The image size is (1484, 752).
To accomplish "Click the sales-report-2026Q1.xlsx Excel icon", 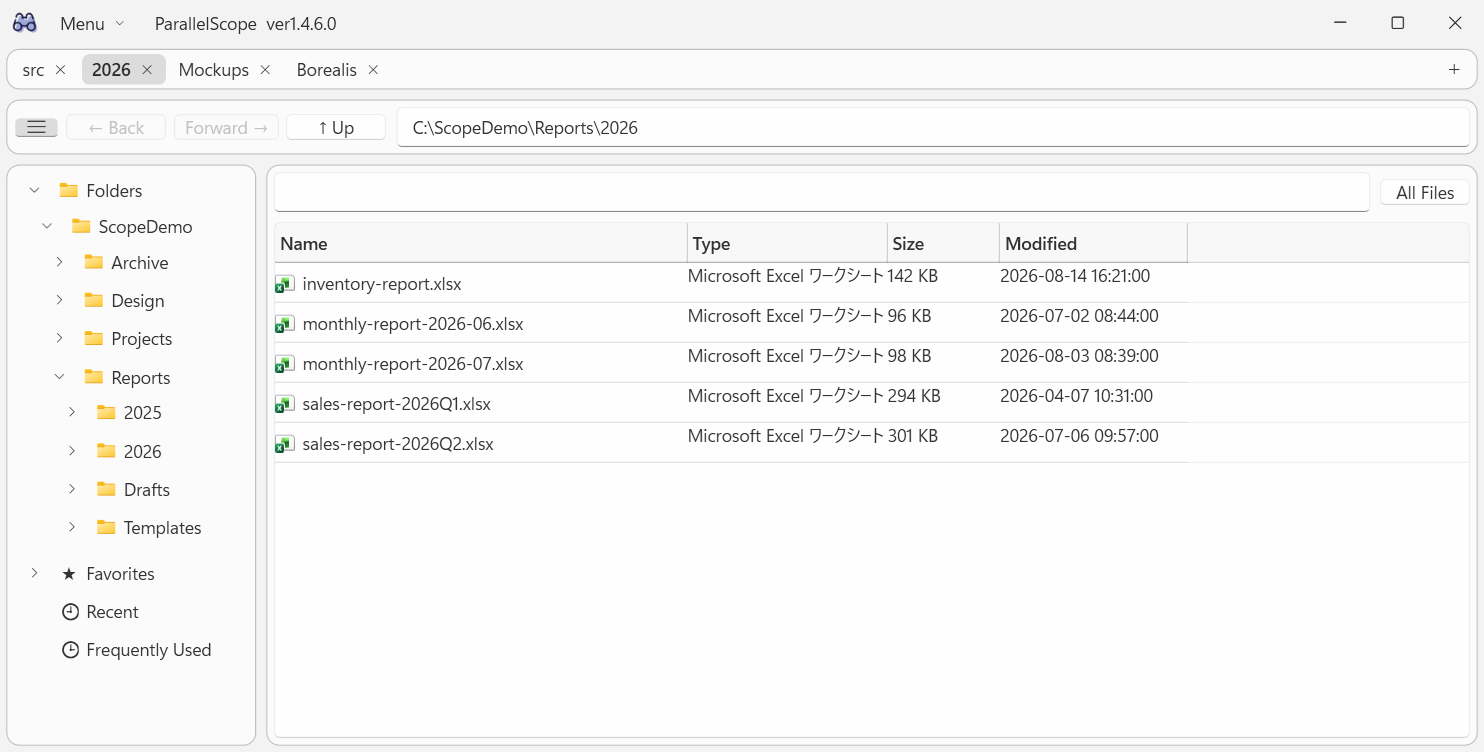I will (285, 404).
